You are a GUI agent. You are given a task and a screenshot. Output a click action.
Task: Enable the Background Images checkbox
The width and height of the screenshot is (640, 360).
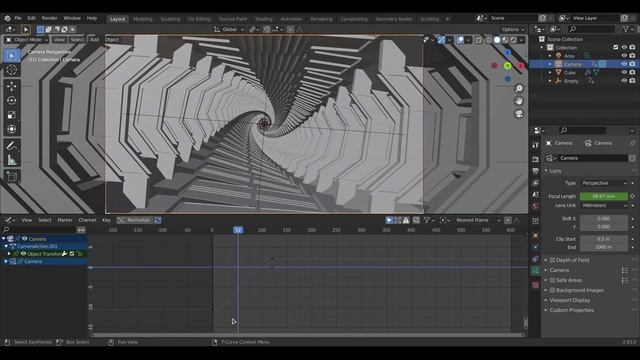(x=552, y=290)
